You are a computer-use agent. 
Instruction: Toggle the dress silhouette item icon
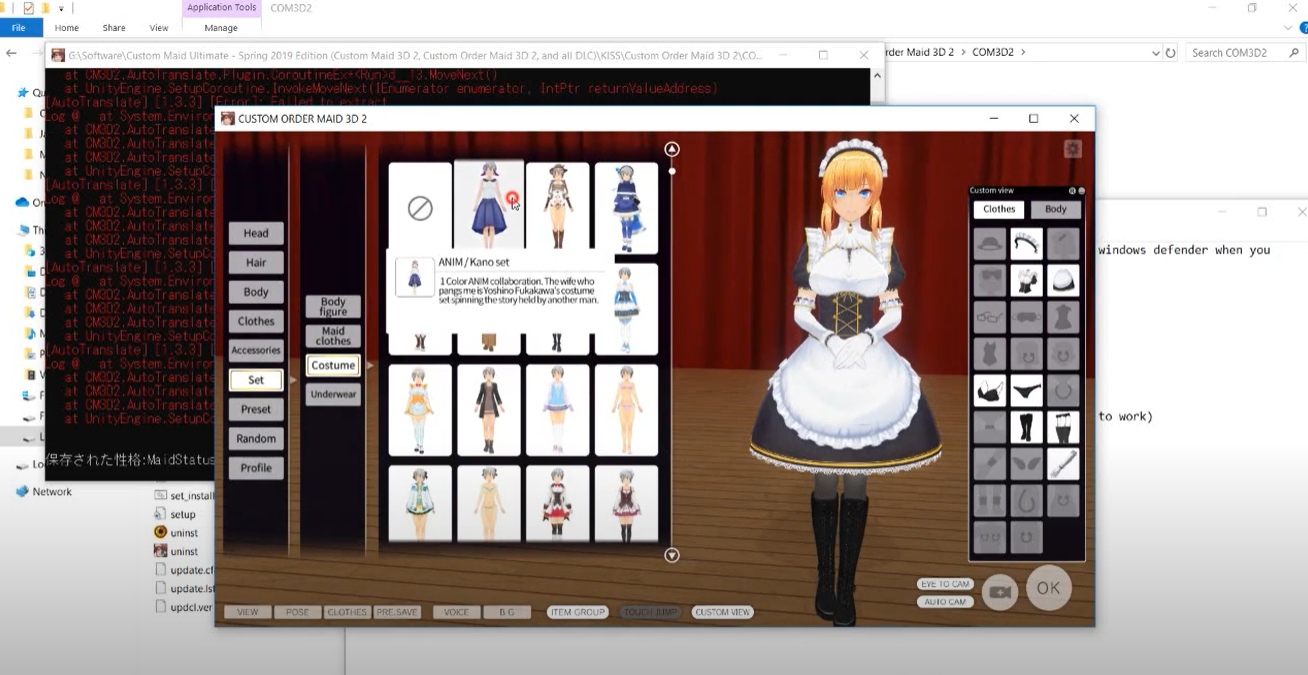point(1064,318)
